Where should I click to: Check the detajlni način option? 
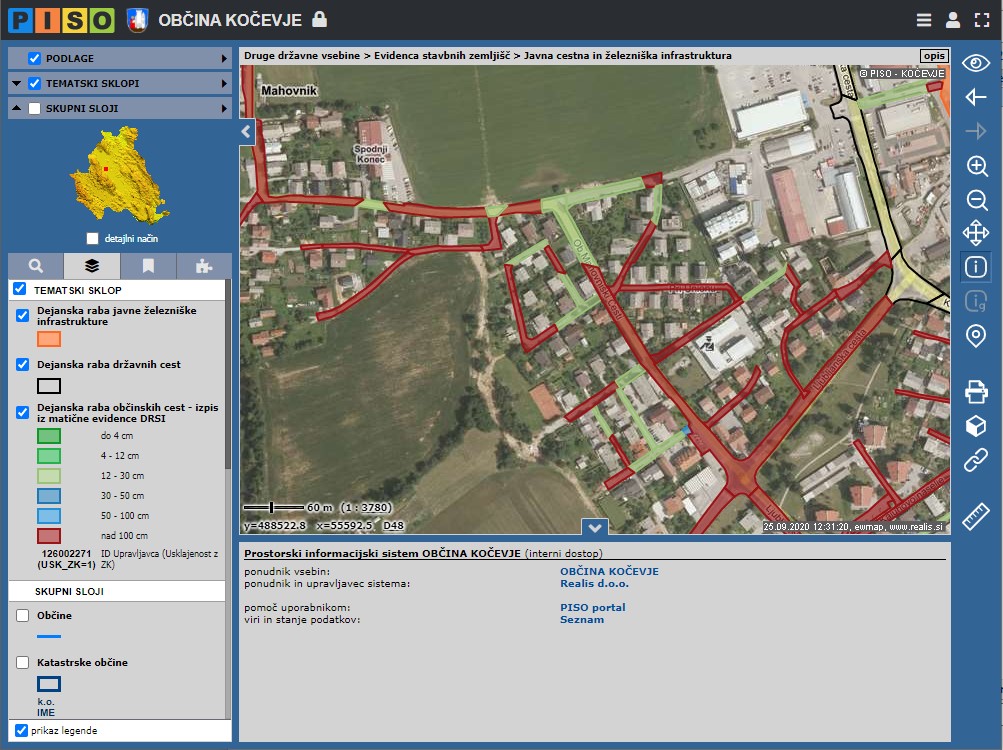(x=93, y=239)
